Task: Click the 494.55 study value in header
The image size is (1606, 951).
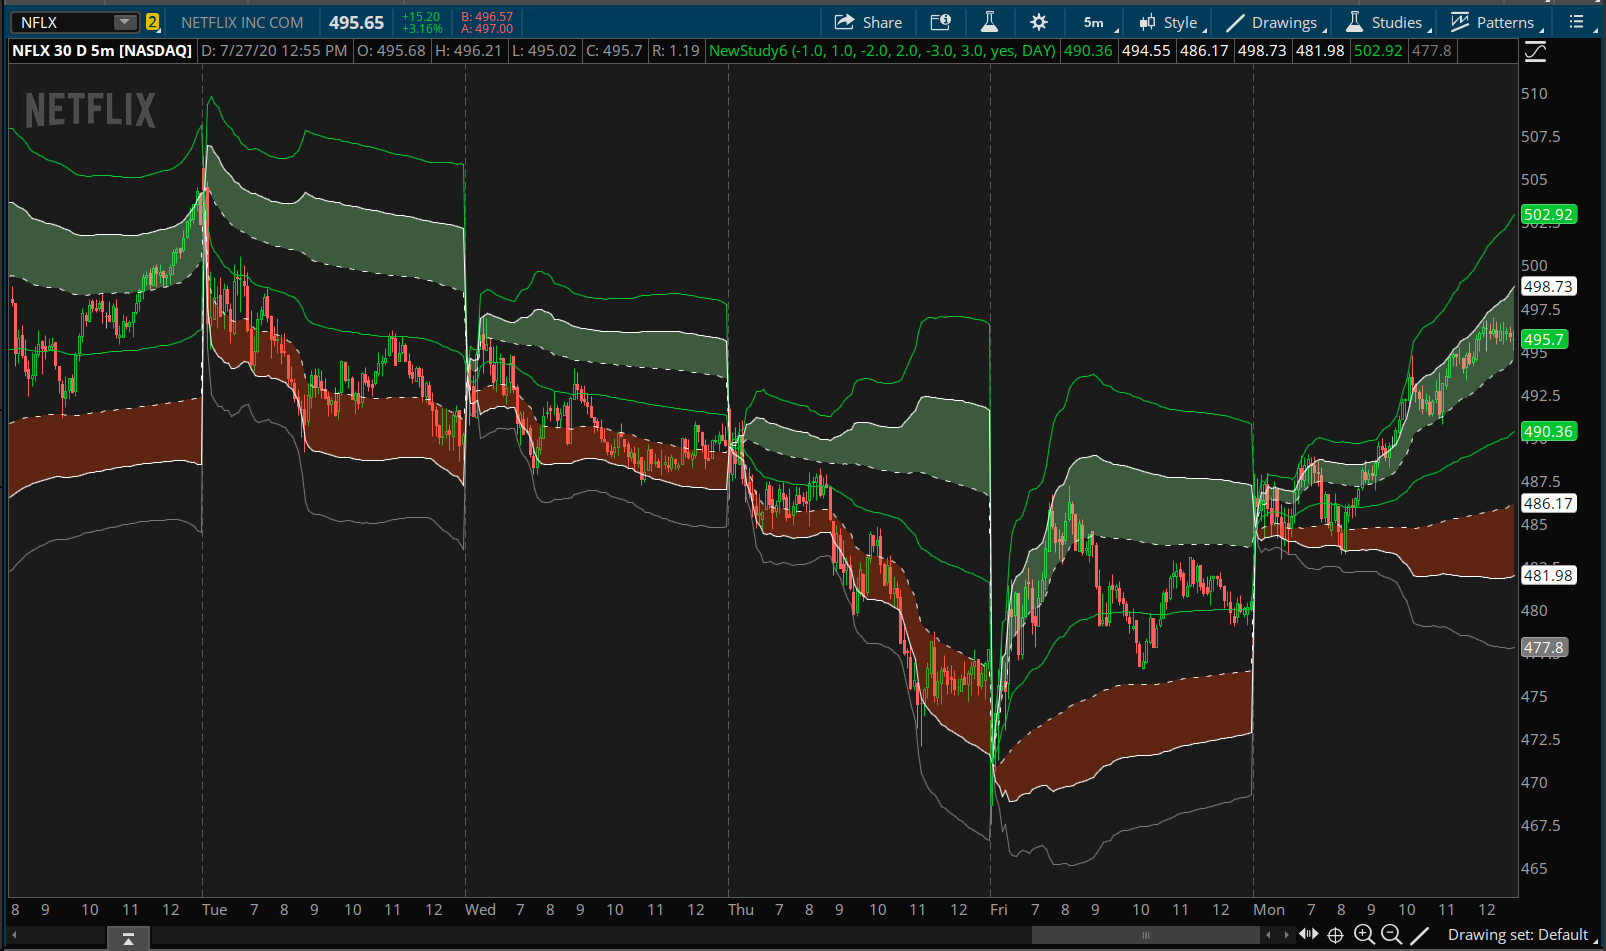Action: coord(1146,50)
